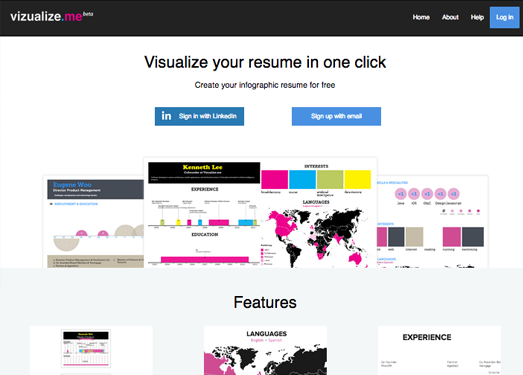Image resolution: width=523 pixels, height=375 pixels.
Task: Open the Experience feature card
Action: coord(440,350)
